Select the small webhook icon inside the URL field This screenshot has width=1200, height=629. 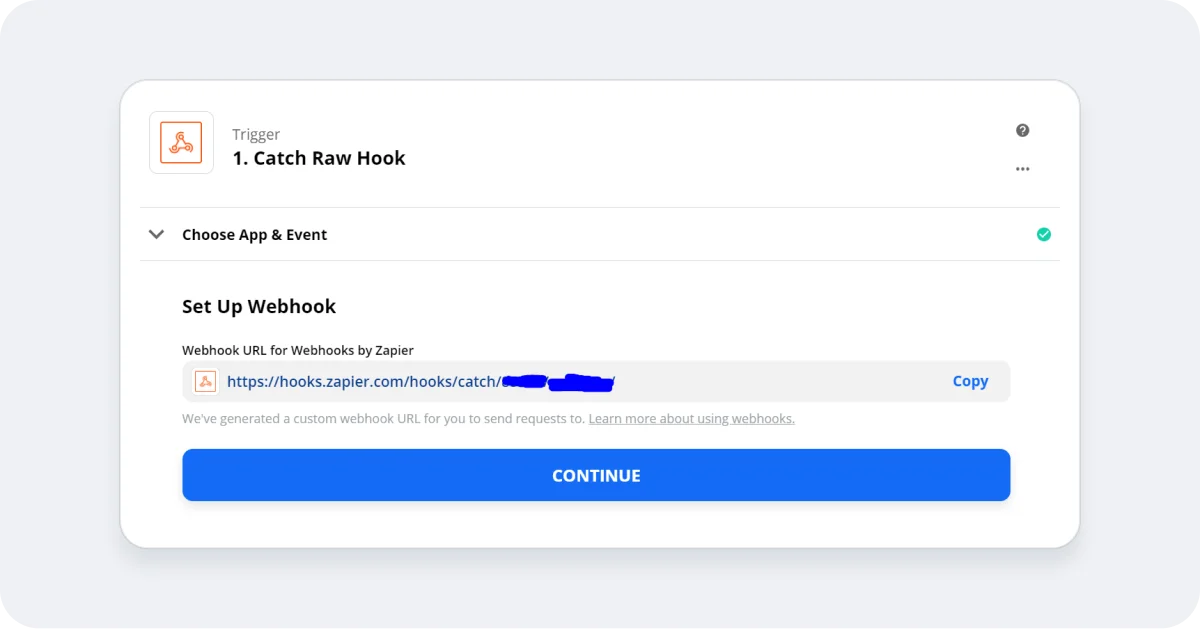[205, 381]
